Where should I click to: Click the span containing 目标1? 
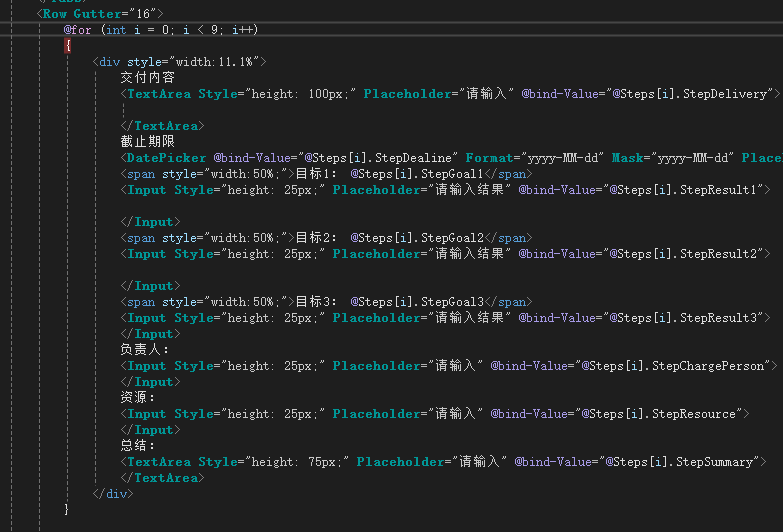327,174
